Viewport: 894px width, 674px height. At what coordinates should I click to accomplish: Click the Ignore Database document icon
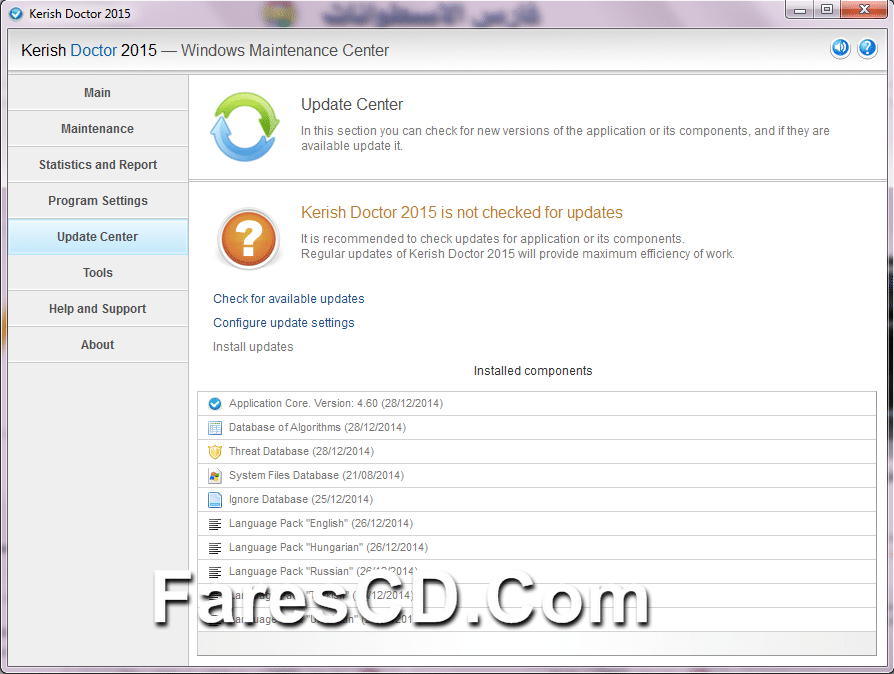click(x=215, y=500)
